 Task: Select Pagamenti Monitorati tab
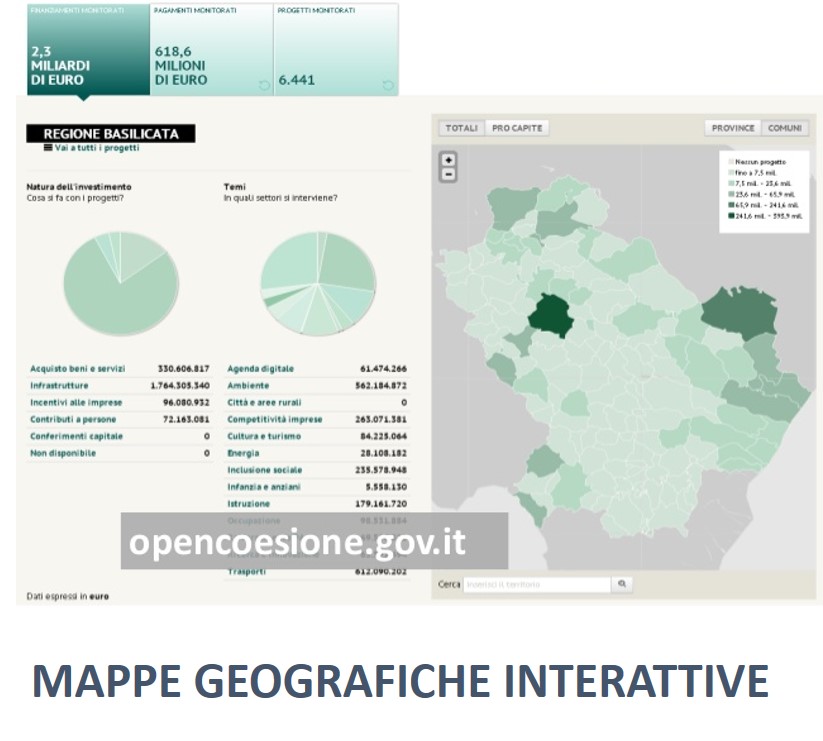211,50
